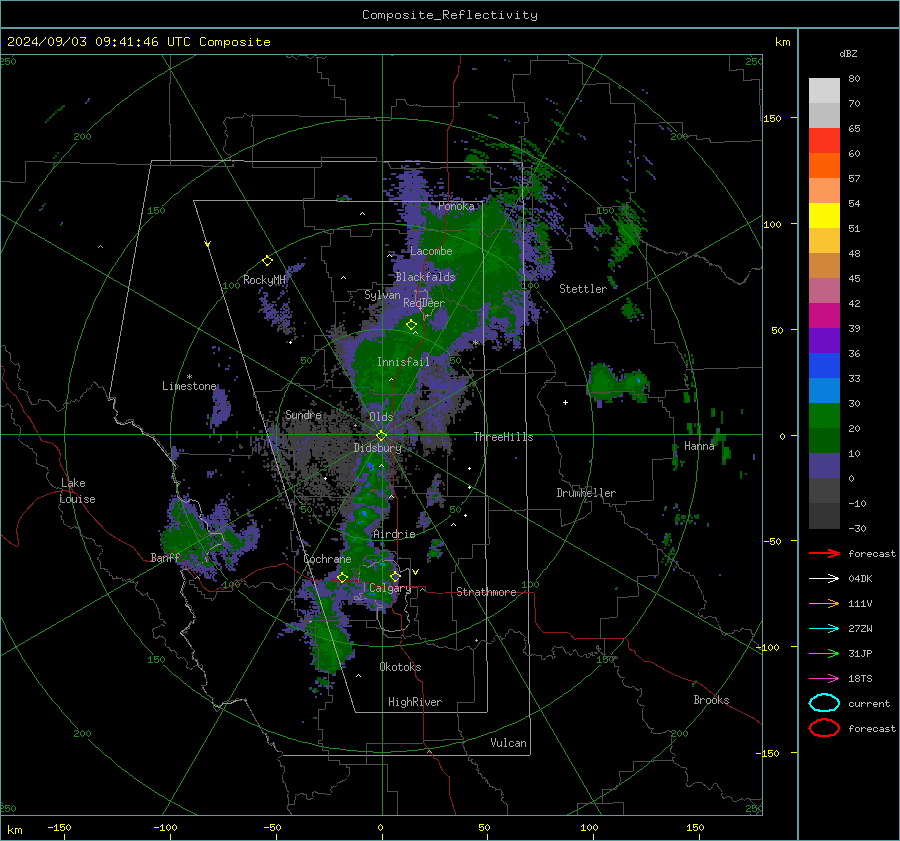Select the Stettler label

(x=583, y=289)
